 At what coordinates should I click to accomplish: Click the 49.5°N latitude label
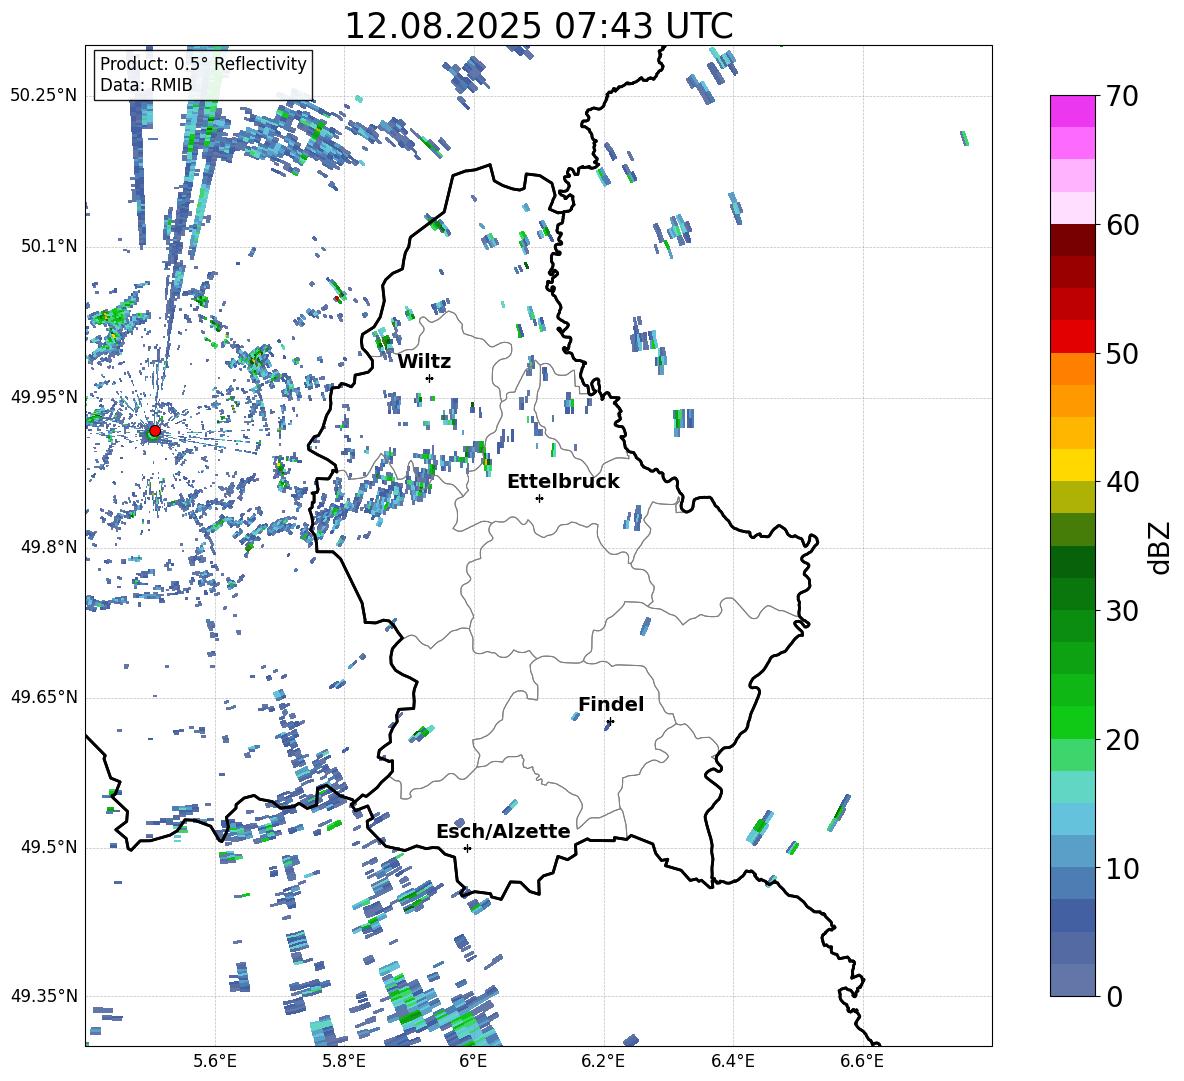pos(48,847)
